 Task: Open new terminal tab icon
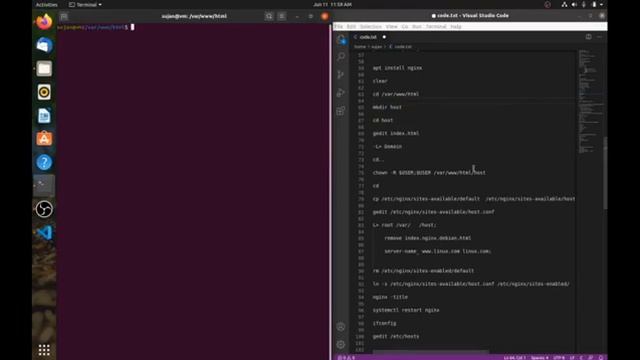(x=64, y=16)
